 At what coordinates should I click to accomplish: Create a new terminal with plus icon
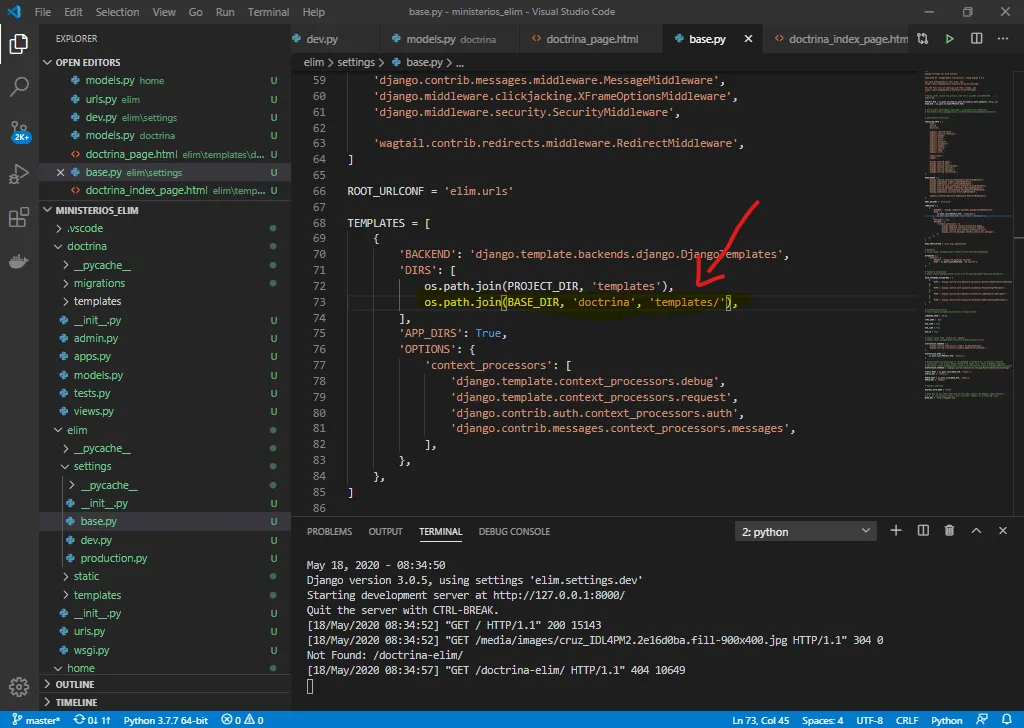pos(896,531)
